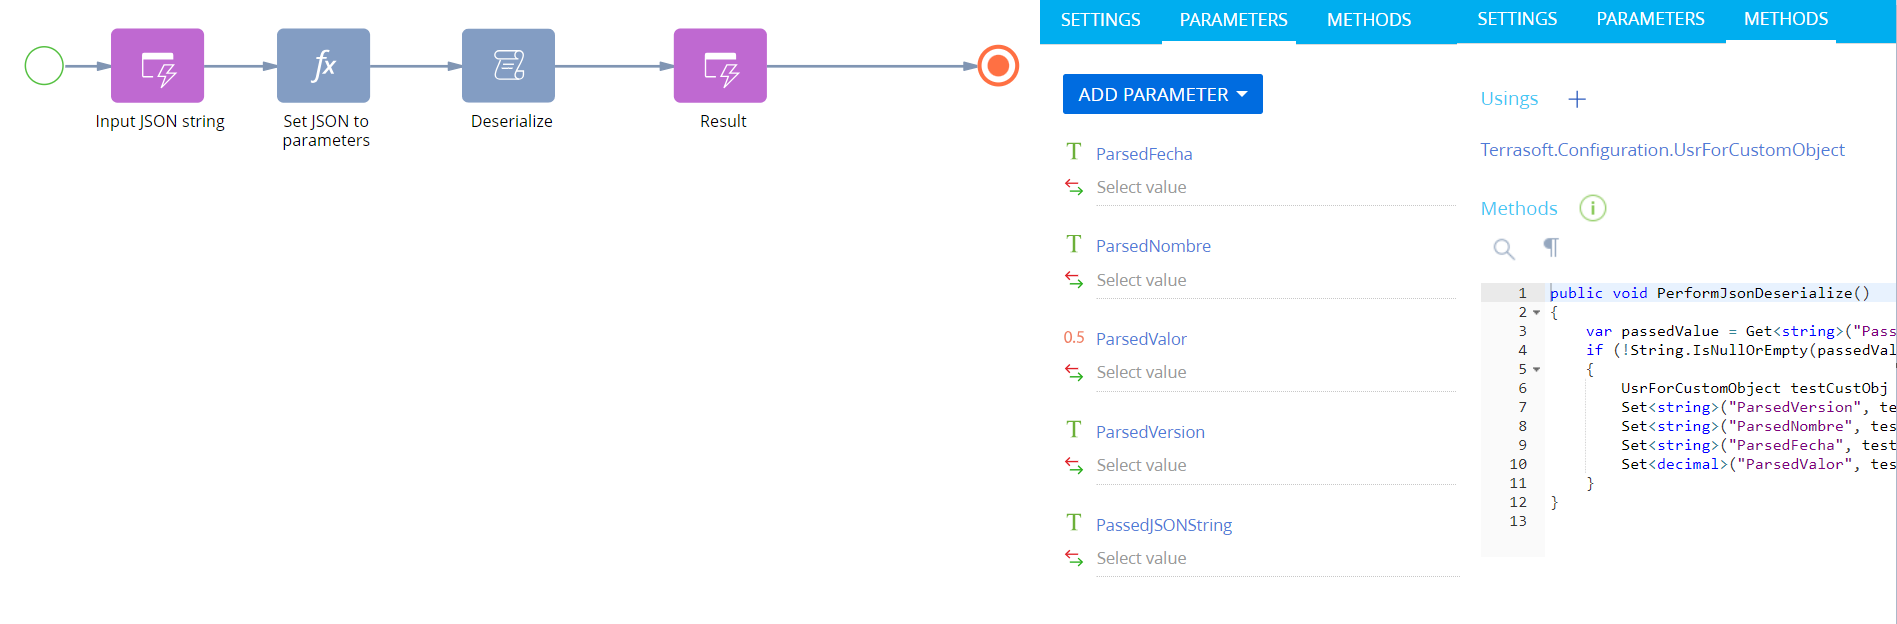Screen dimensions: 1897x624
Task: Open the Terrasoft.Configuration.UsrForCustomObject using link
Action: pos(1662,150)
